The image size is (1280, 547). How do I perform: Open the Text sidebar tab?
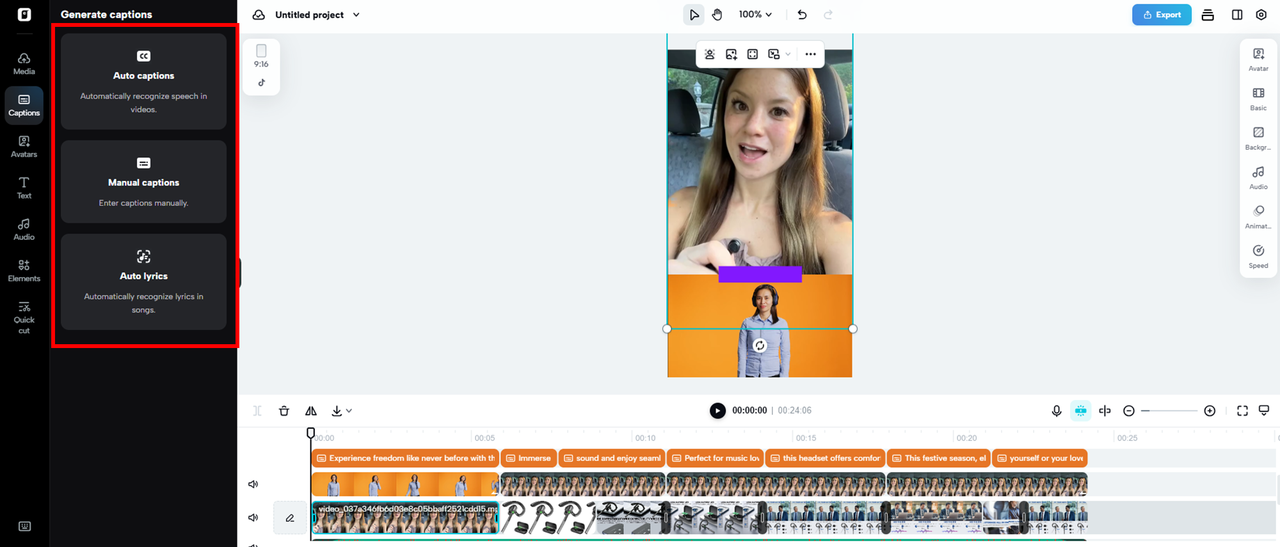24,187
